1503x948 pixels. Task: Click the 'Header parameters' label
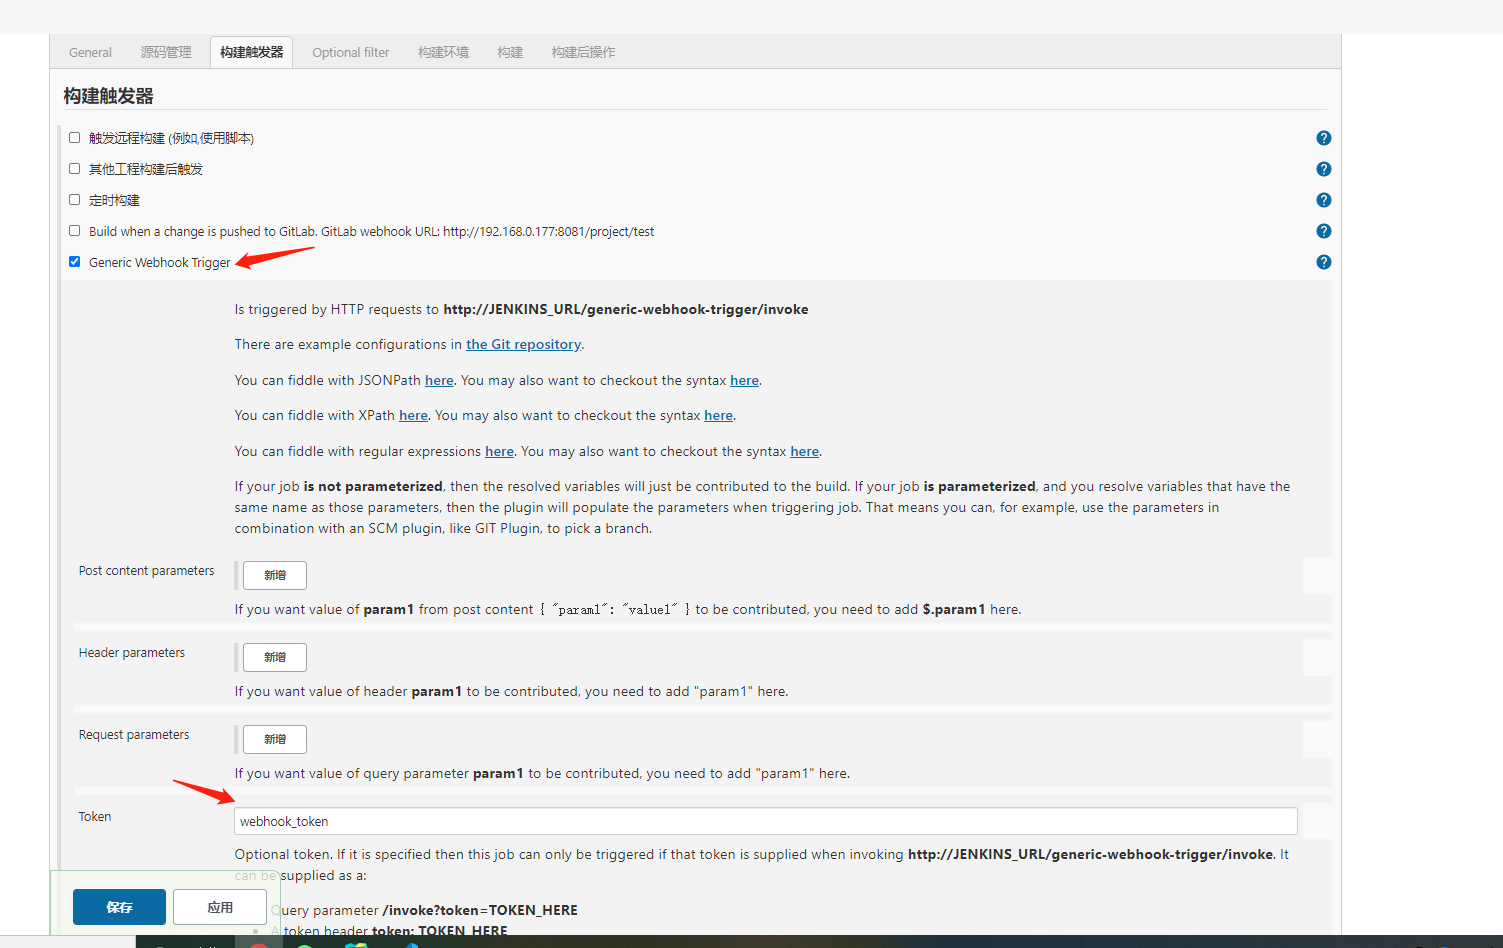pyautogui.click(x=132, y=653)
